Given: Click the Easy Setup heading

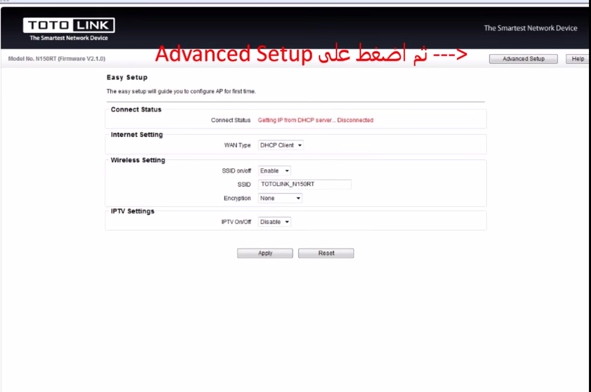Looking at the screenshot, I should click(127, 78).
